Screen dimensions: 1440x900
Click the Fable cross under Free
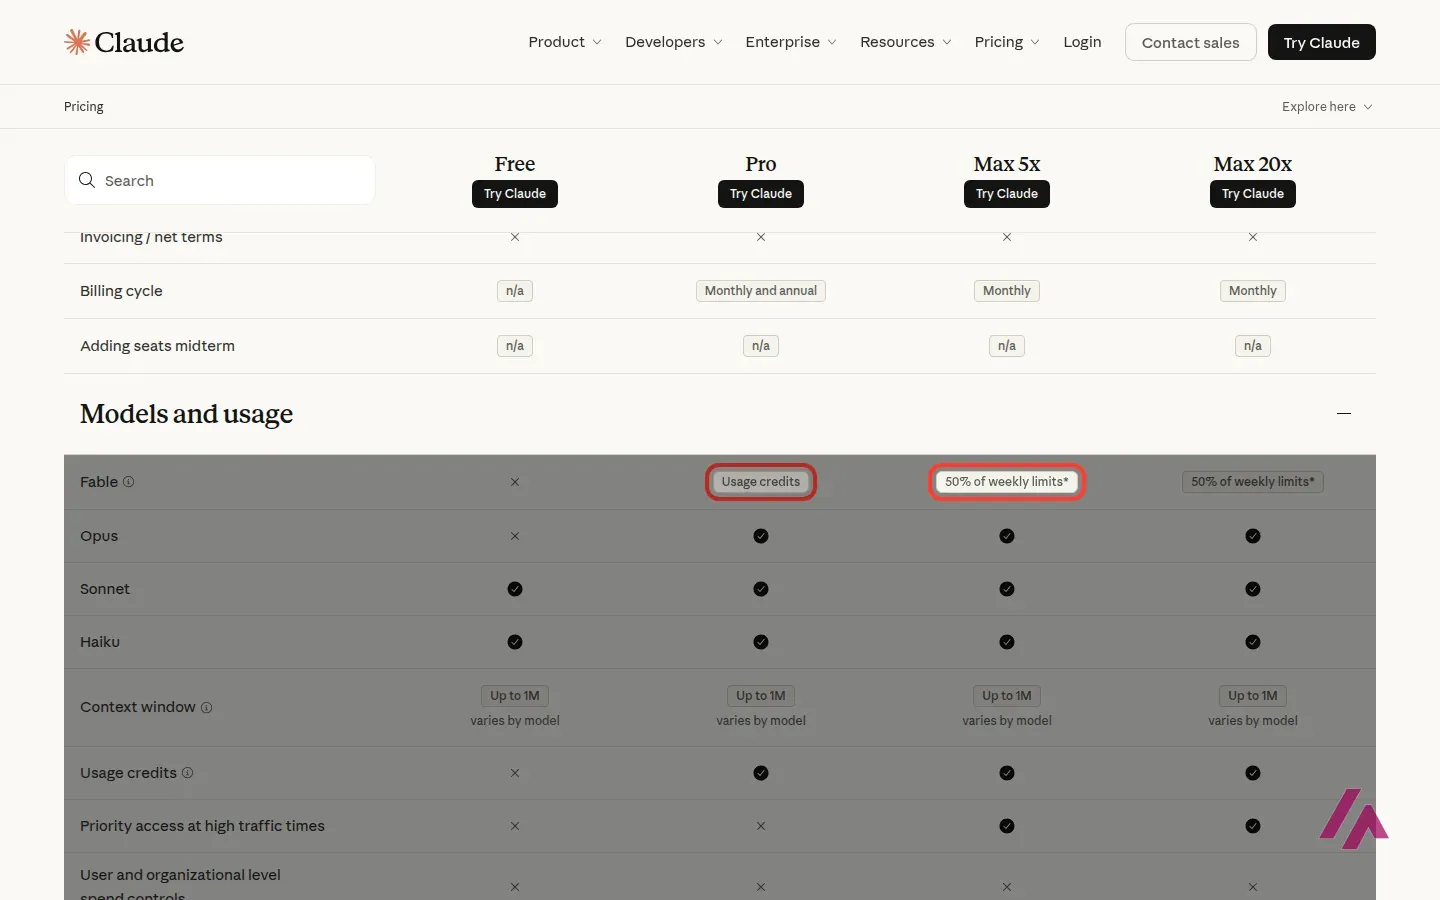[515, 482]
